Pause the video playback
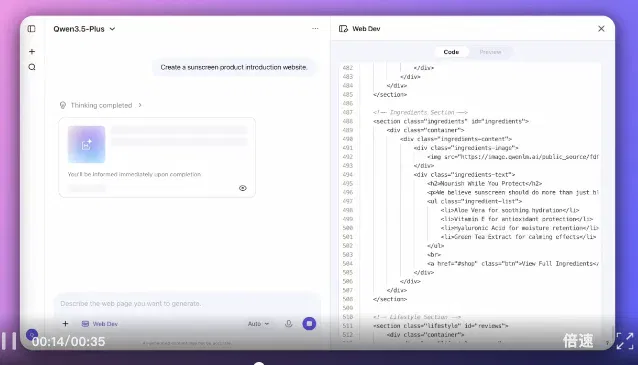 (9, 341)
